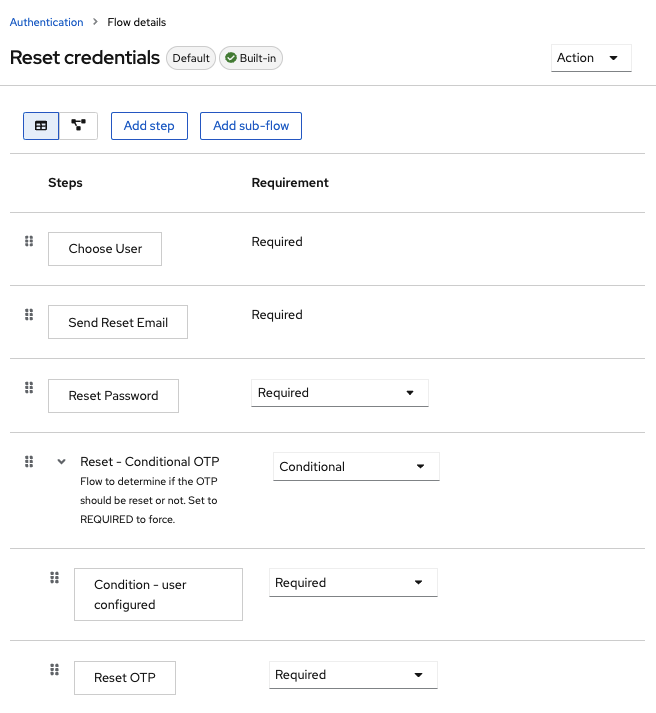Click drag handle for Choose User step

29,241
